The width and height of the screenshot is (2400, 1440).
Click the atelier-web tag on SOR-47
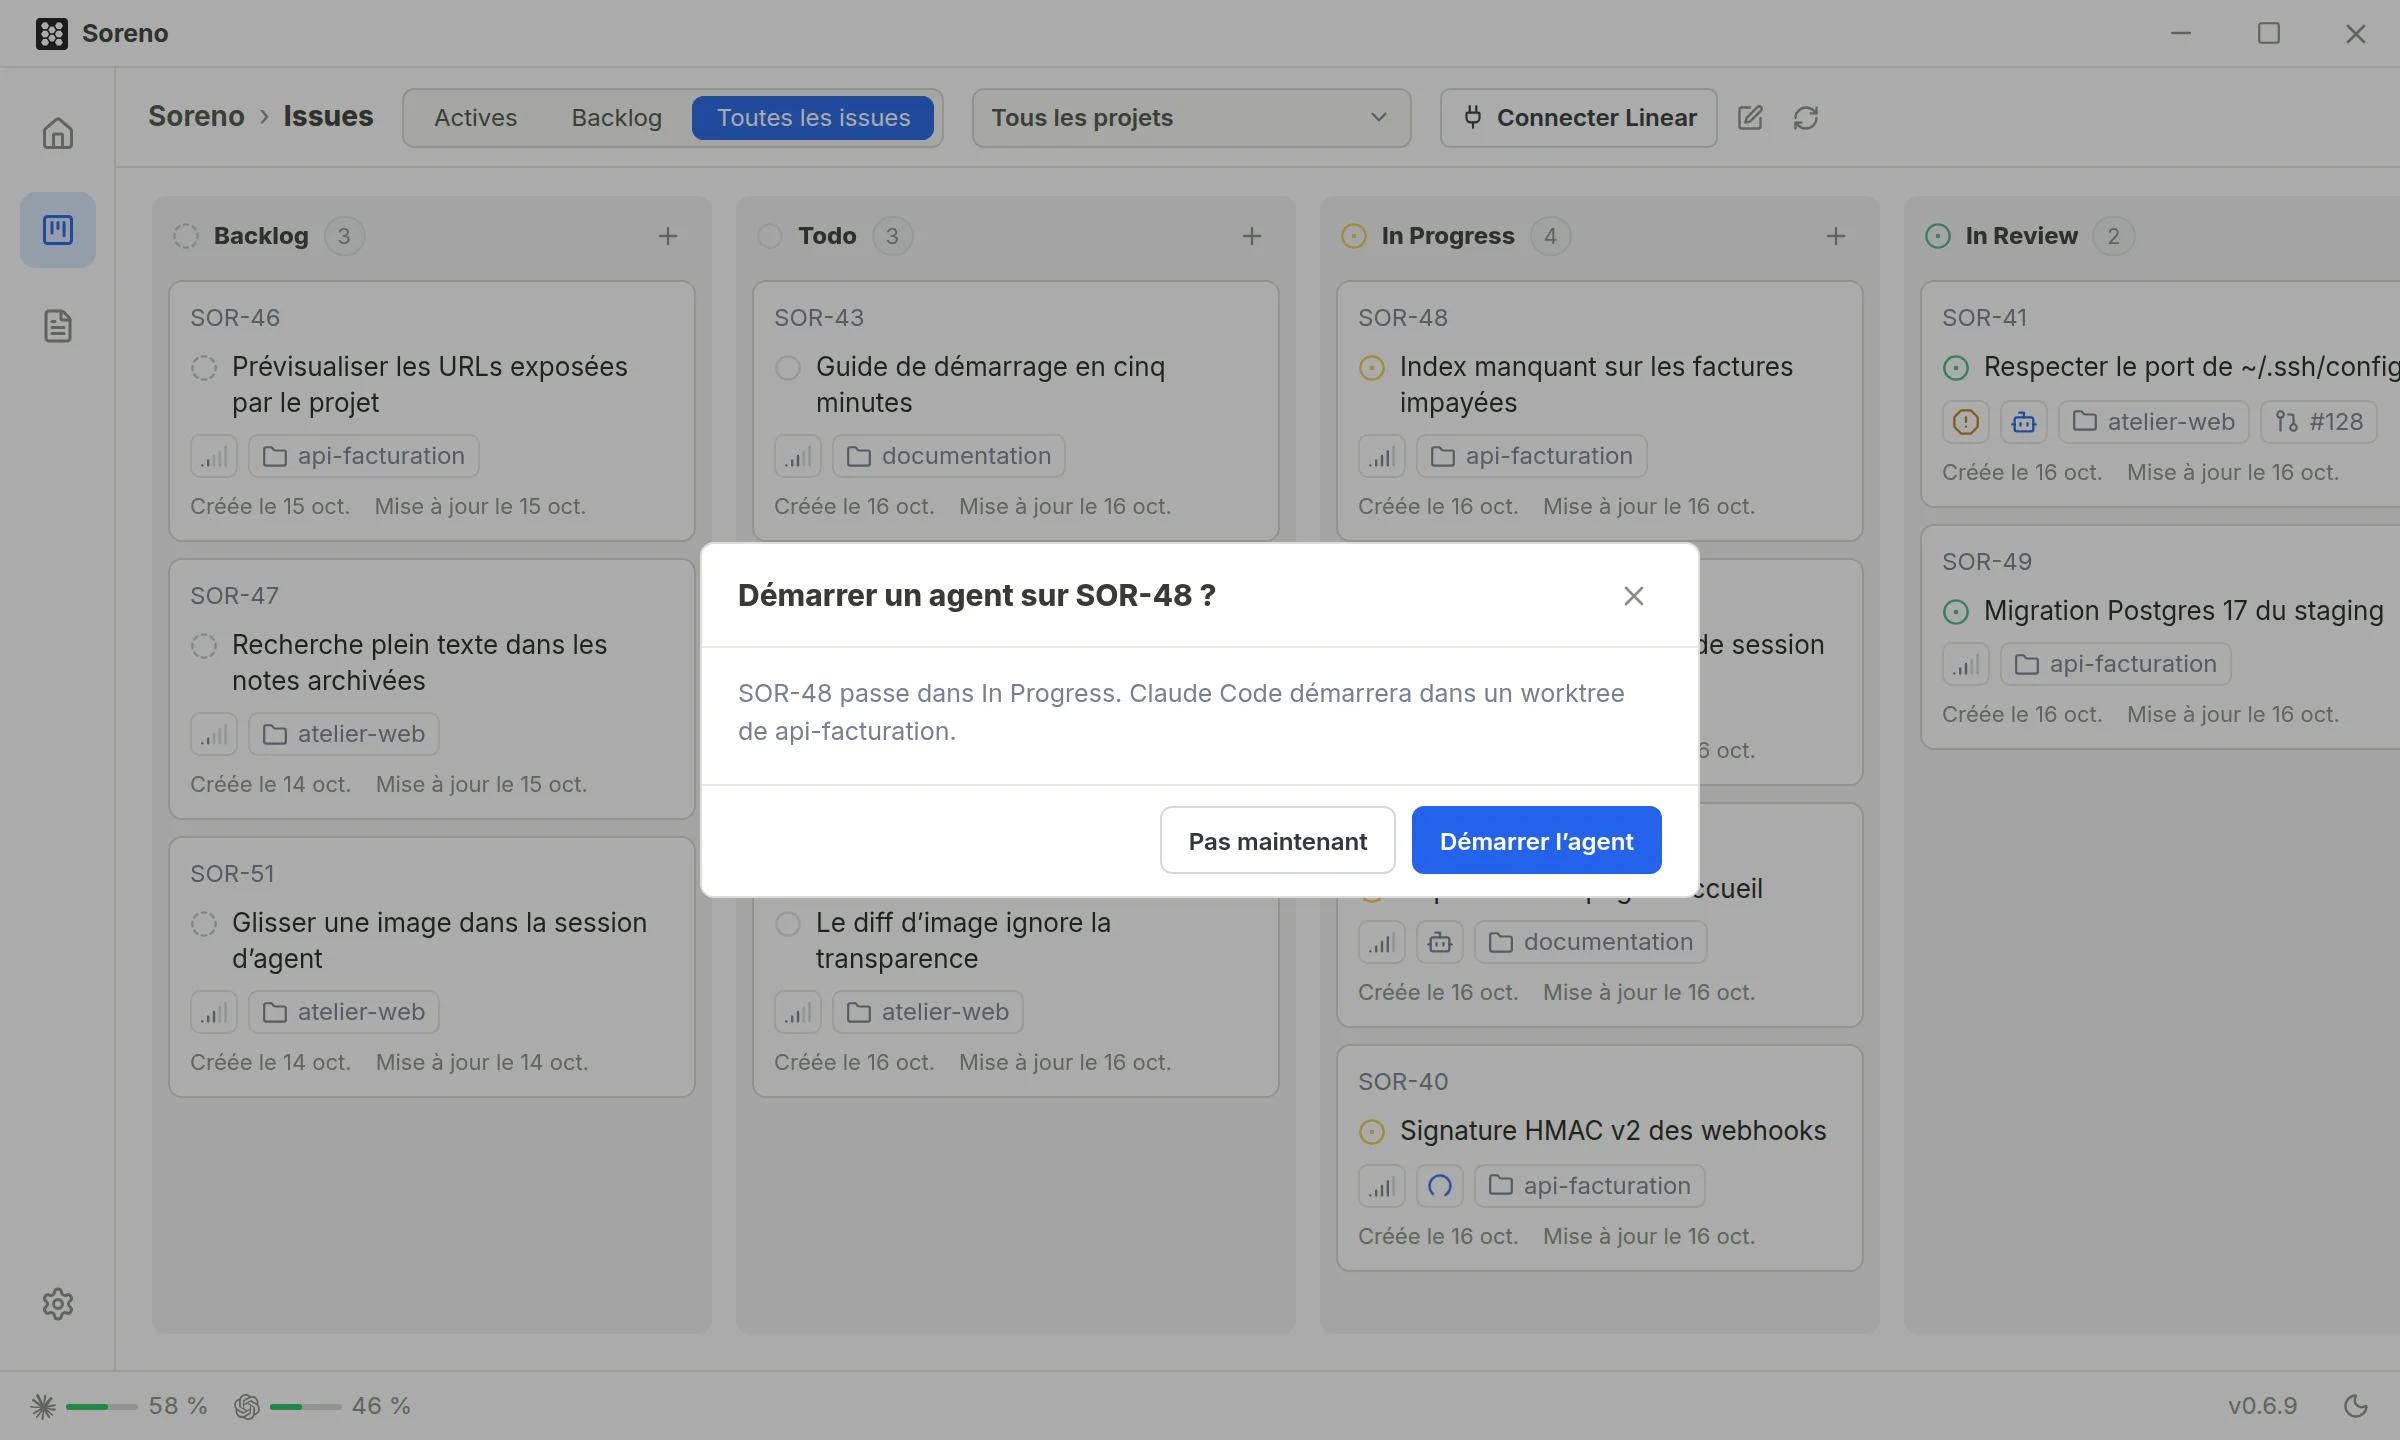344,734
